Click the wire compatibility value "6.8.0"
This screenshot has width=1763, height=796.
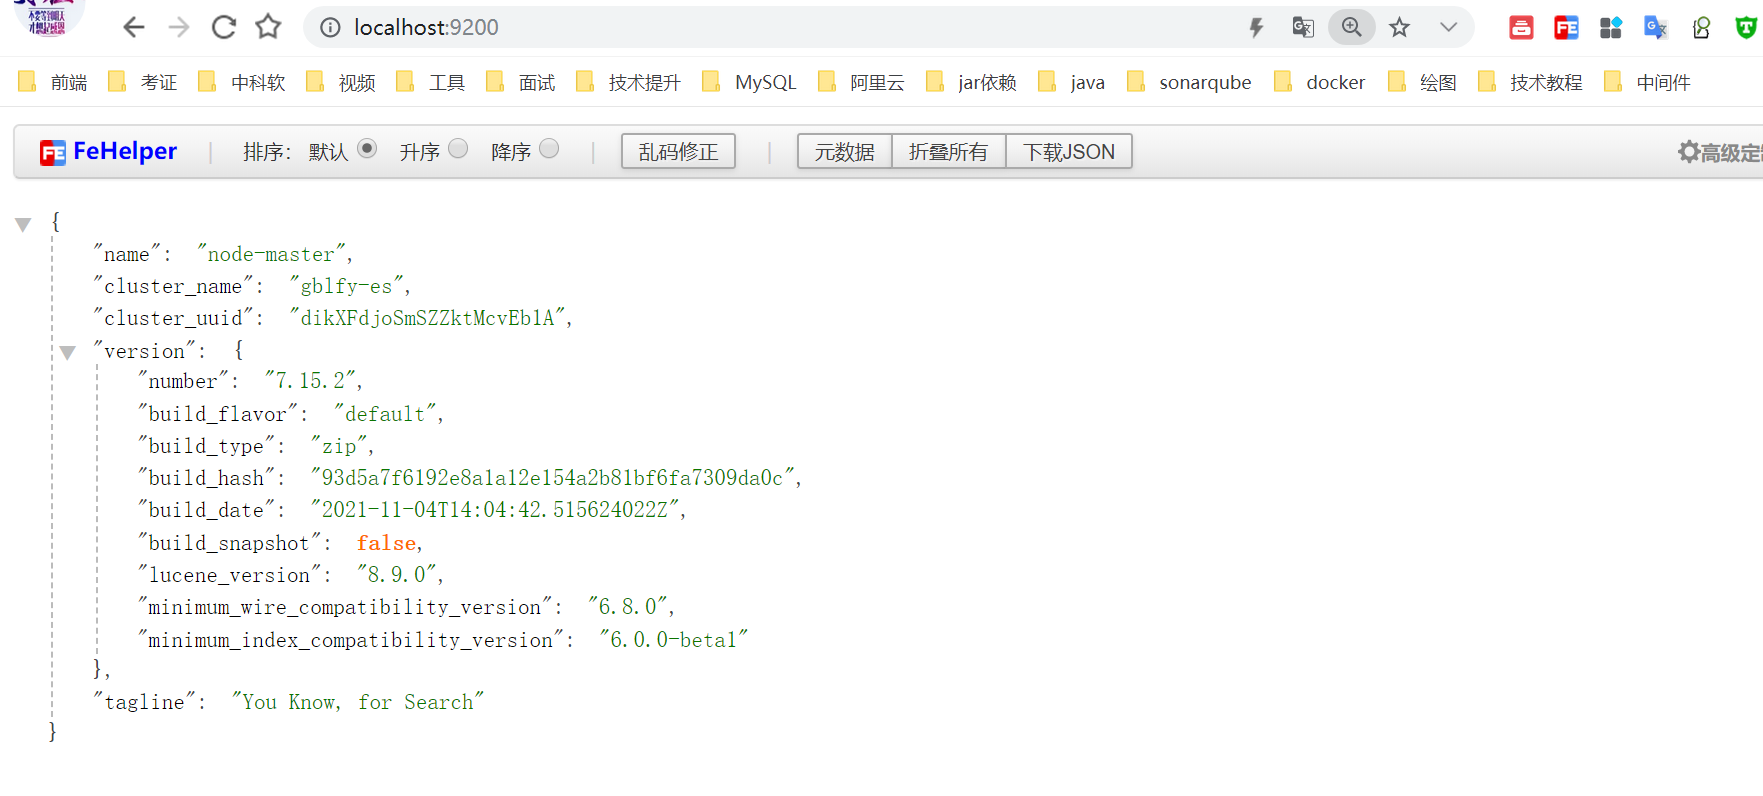coord(627,607)
